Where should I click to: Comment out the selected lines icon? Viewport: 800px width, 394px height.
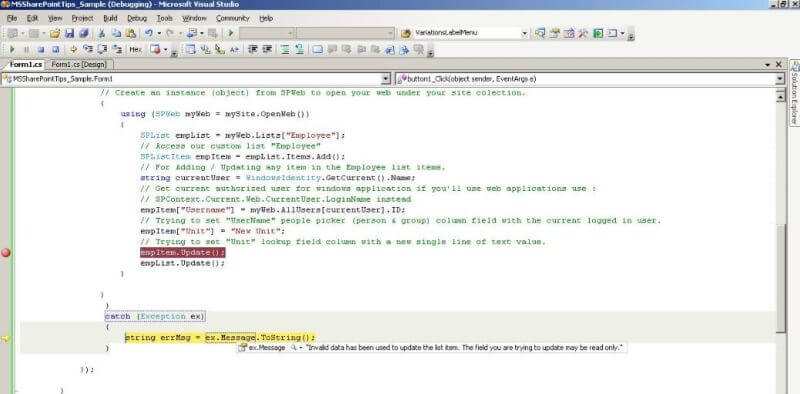[x=285, y=50]
